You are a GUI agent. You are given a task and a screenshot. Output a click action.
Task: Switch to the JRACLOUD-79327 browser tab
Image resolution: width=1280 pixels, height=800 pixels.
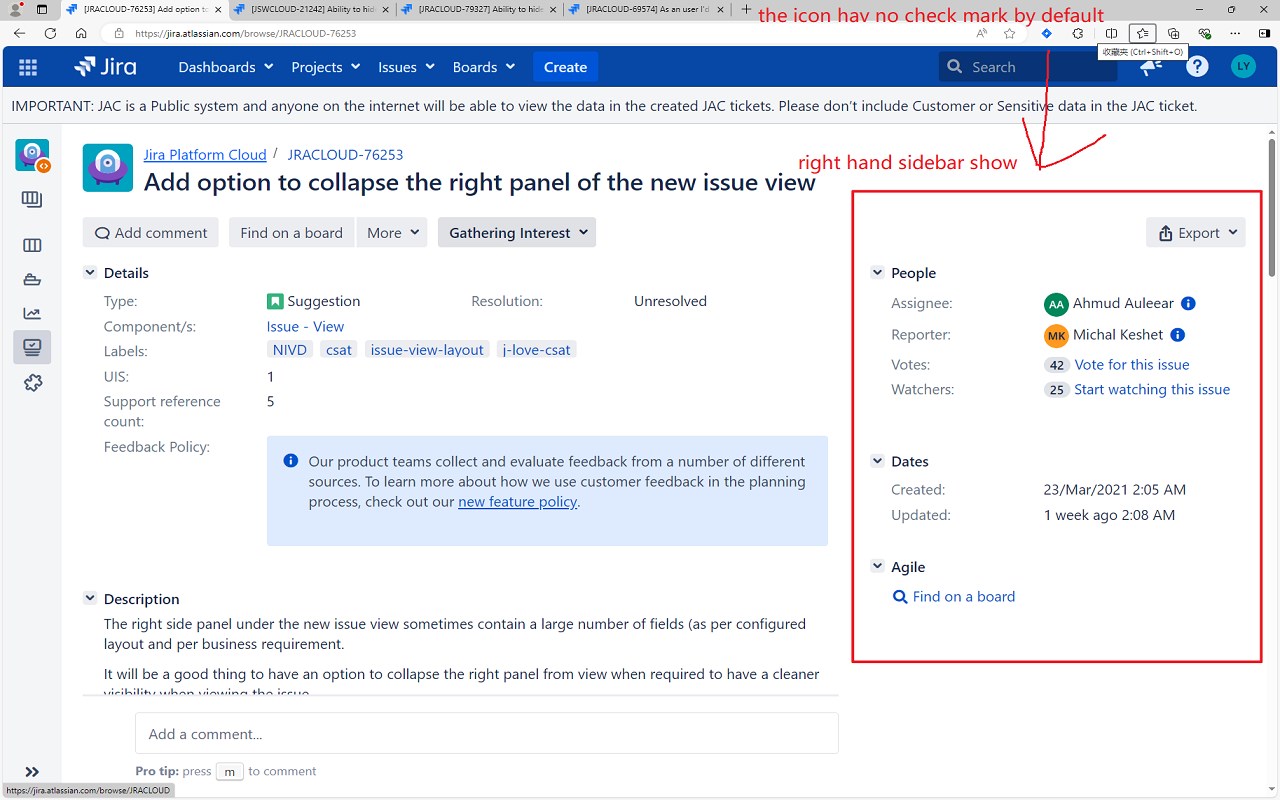click(480, 9)
